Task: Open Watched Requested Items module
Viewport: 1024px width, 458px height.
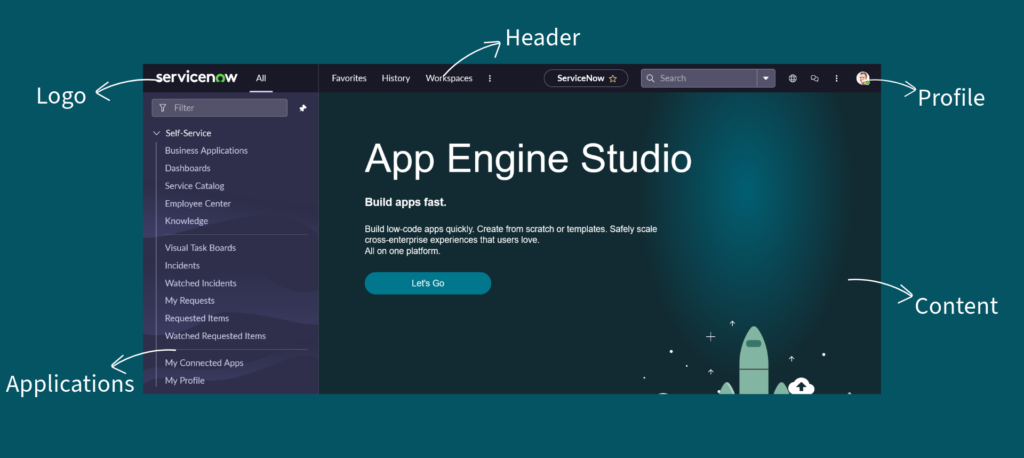Action: 216,336
